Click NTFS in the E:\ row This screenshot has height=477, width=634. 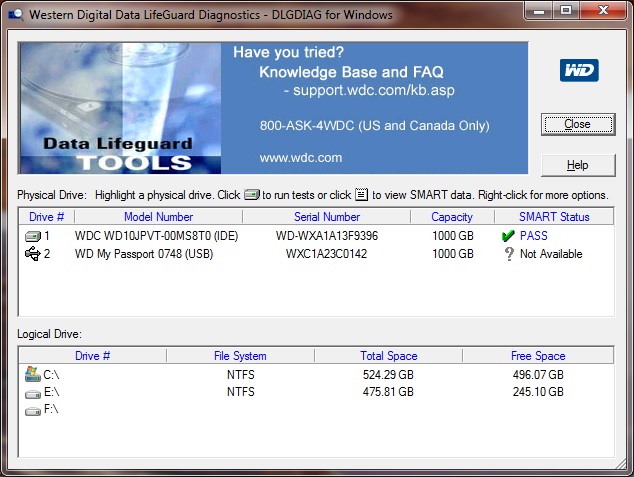point(241,392)
